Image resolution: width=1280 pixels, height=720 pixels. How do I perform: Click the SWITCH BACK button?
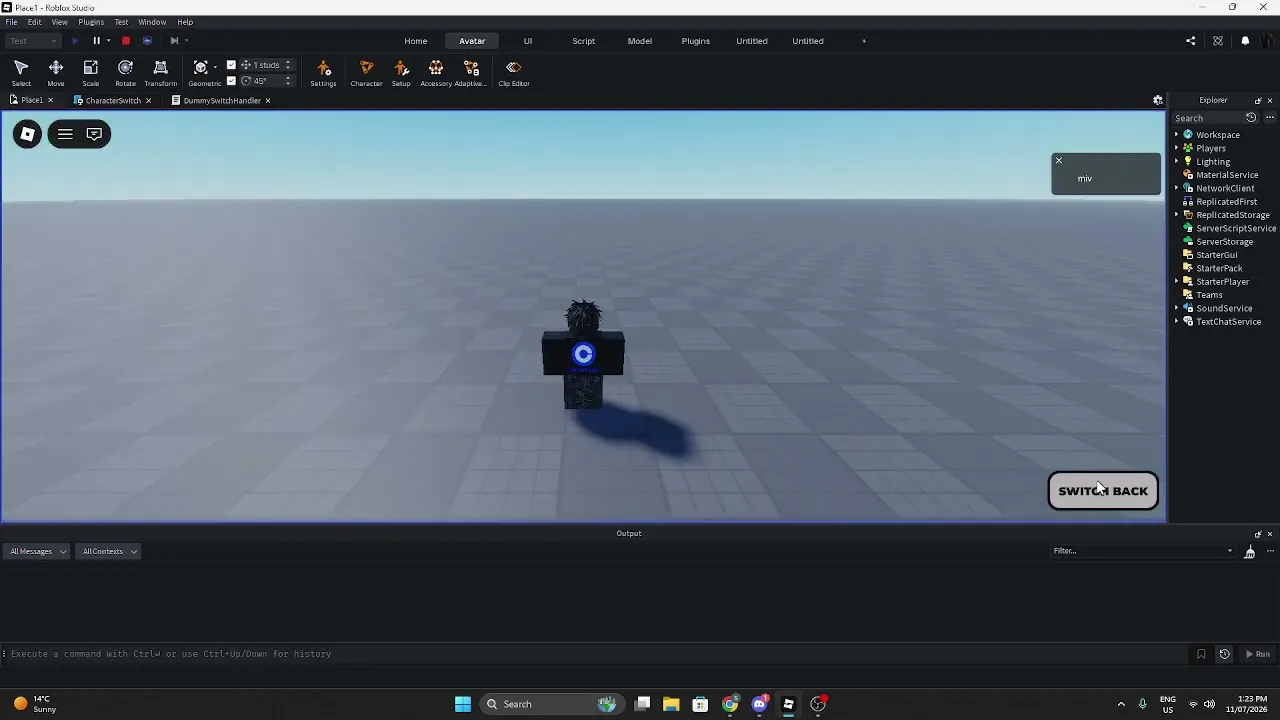coord(1103,491)
